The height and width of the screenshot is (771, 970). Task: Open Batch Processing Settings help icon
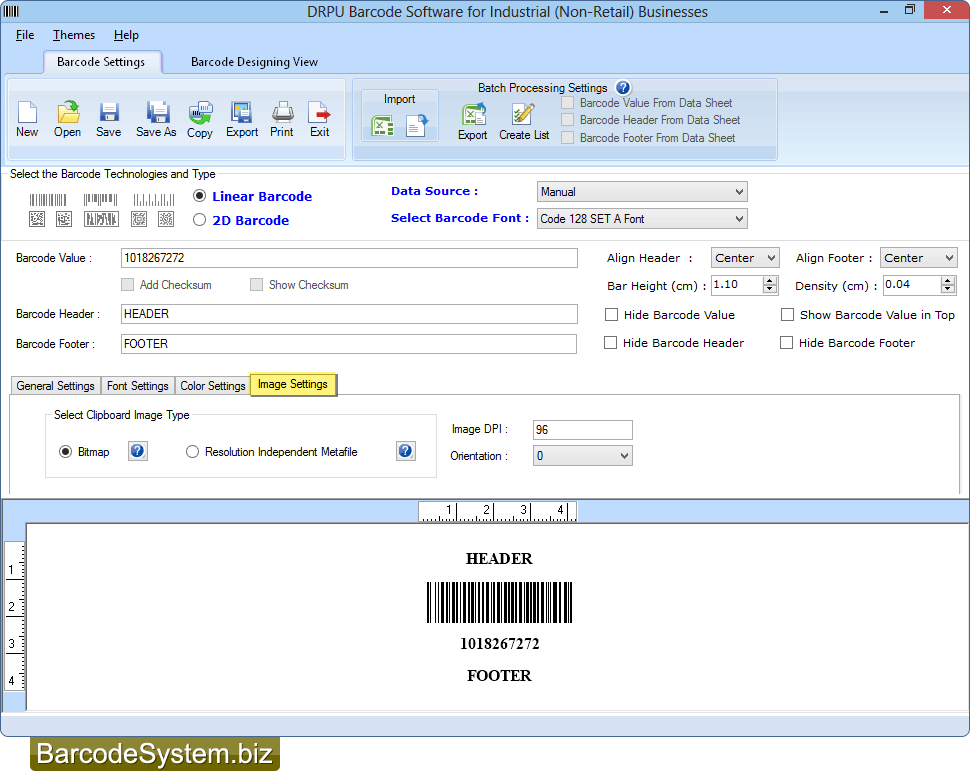[623, 88]
